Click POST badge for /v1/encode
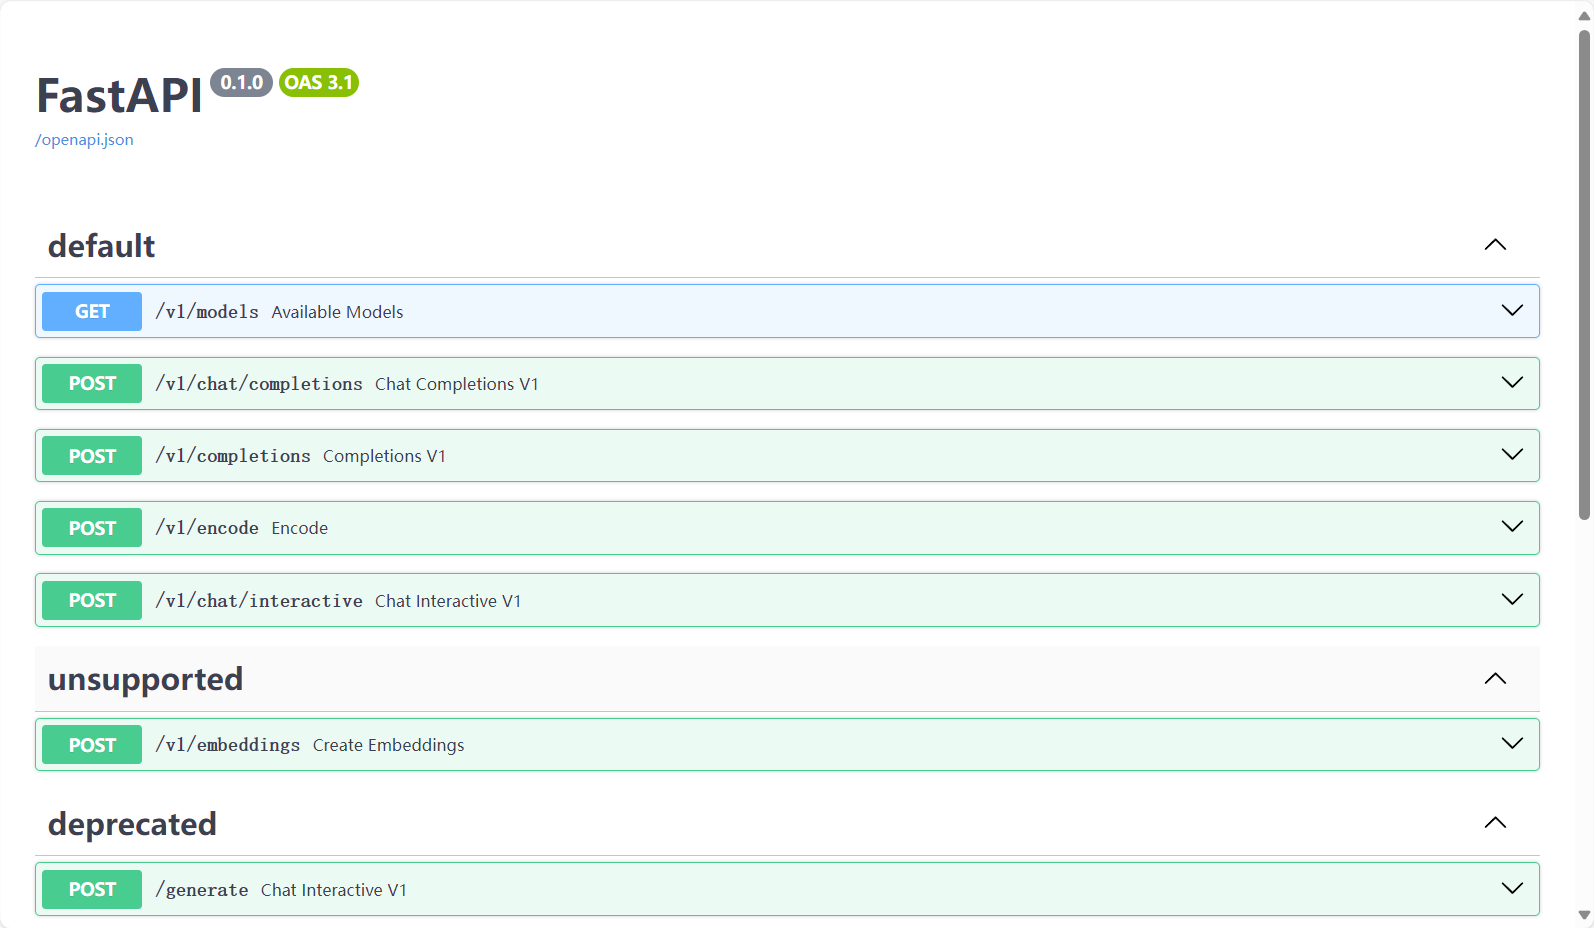Image resolution: width=1594 pixels, height=928 pixels. 92,528
